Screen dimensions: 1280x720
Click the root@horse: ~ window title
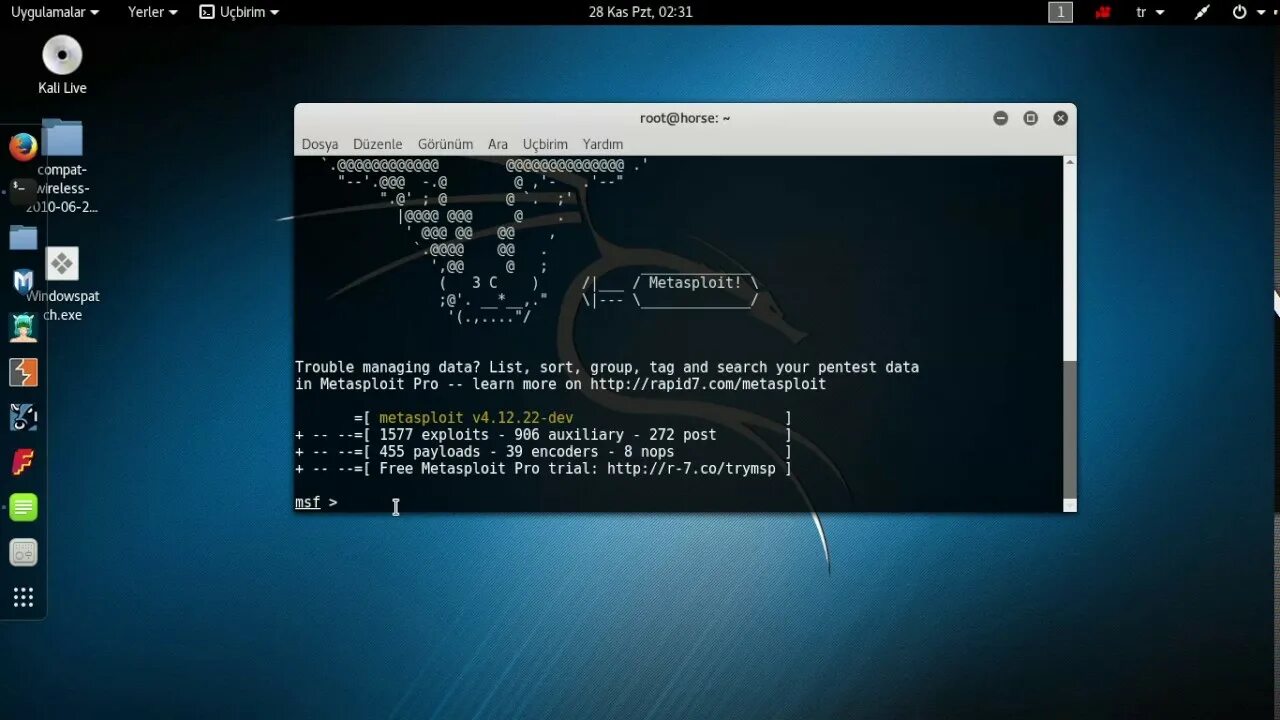685,118
